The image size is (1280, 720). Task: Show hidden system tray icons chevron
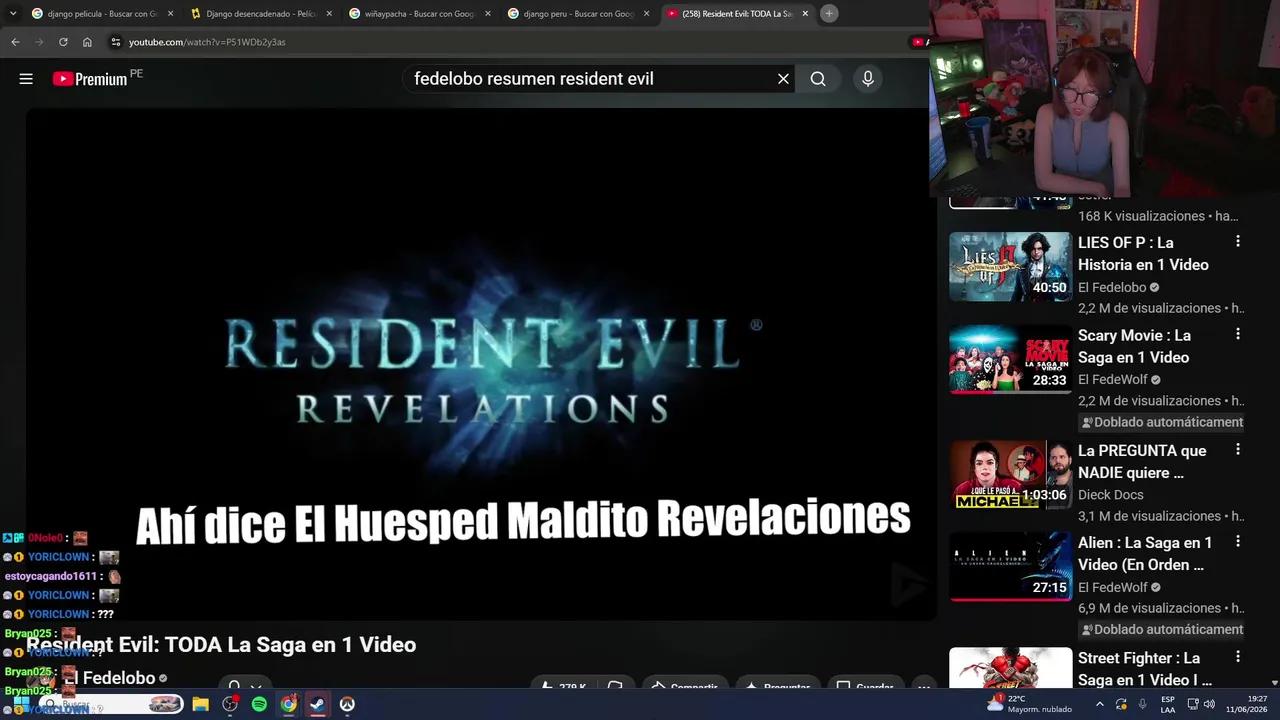coord(1100,704)
